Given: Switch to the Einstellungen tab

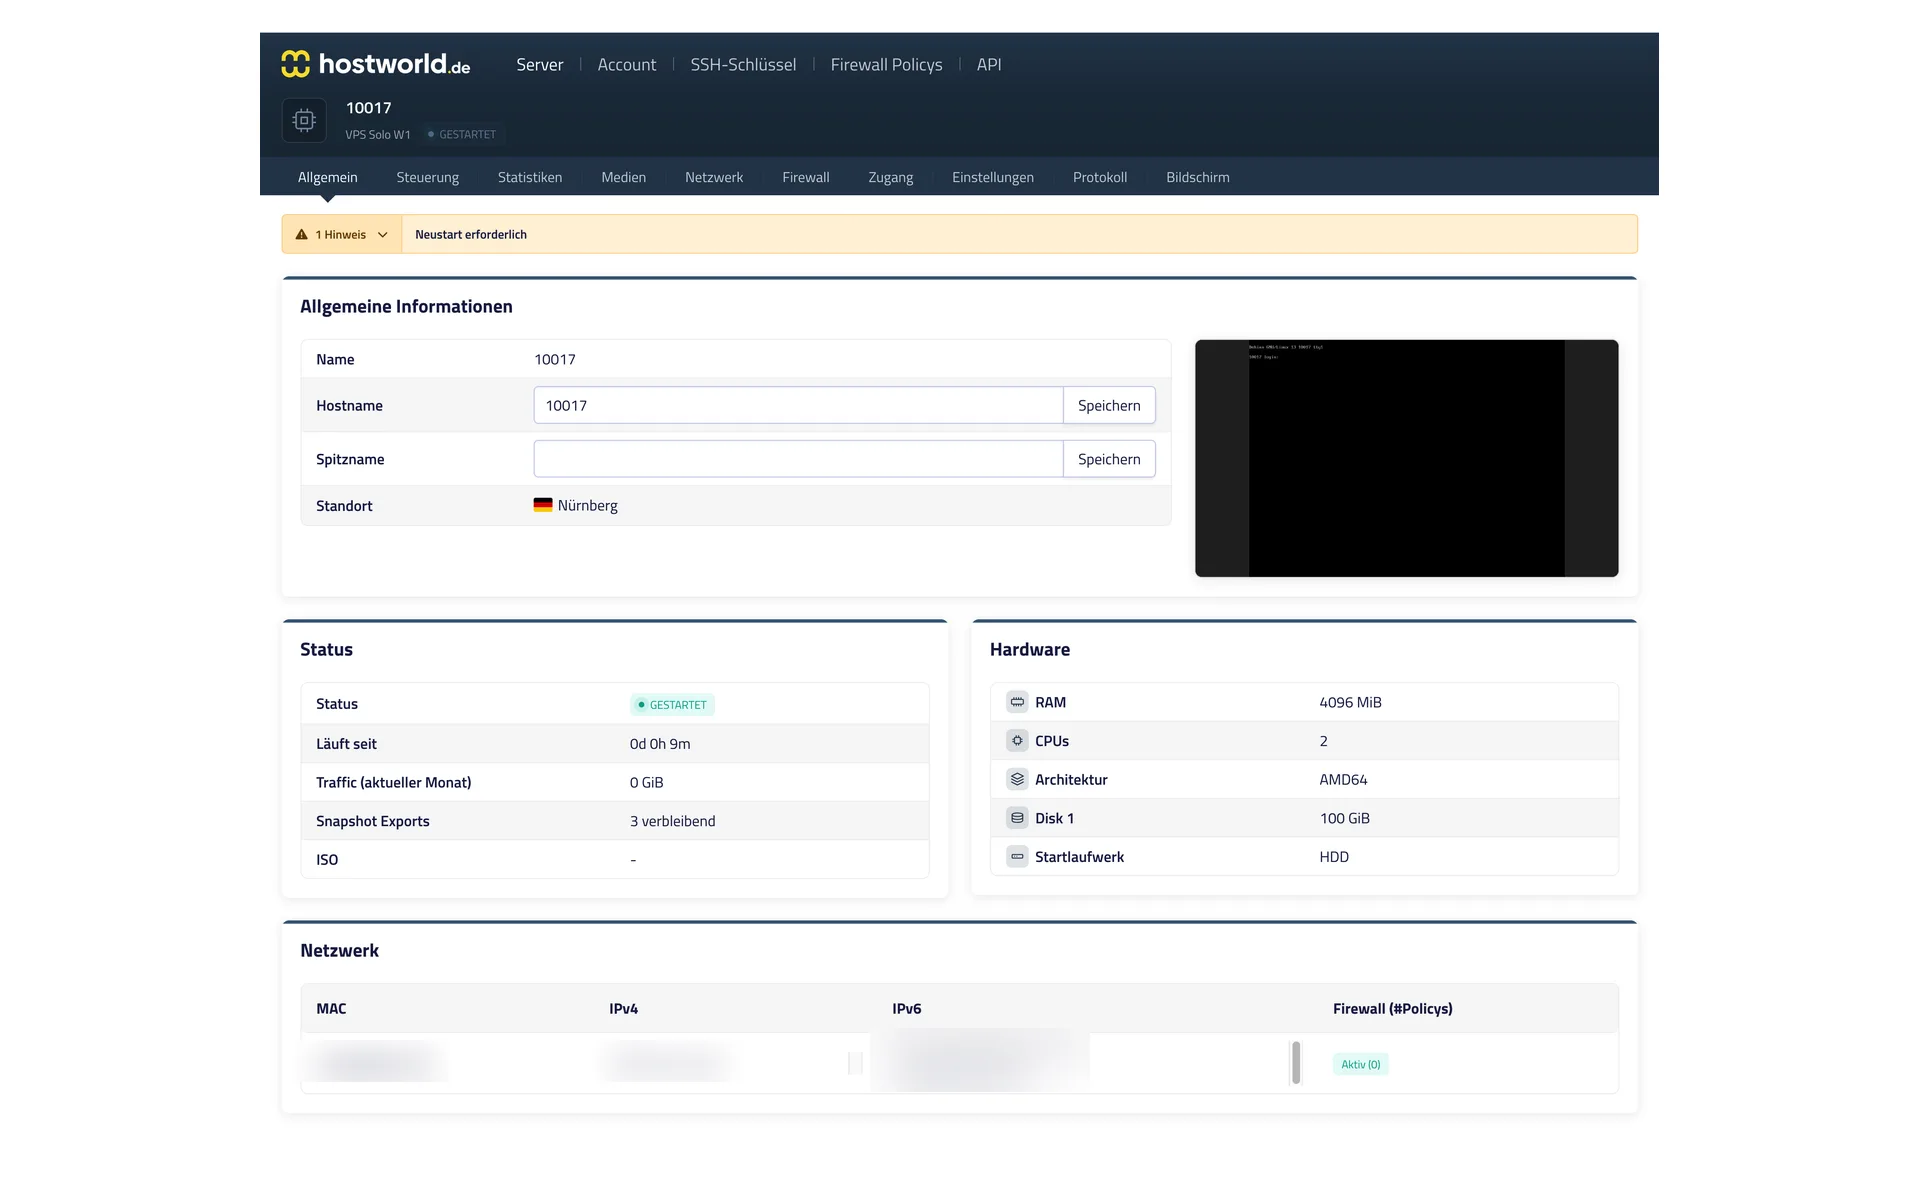Looking at the screenshot, I should point(993,177).
